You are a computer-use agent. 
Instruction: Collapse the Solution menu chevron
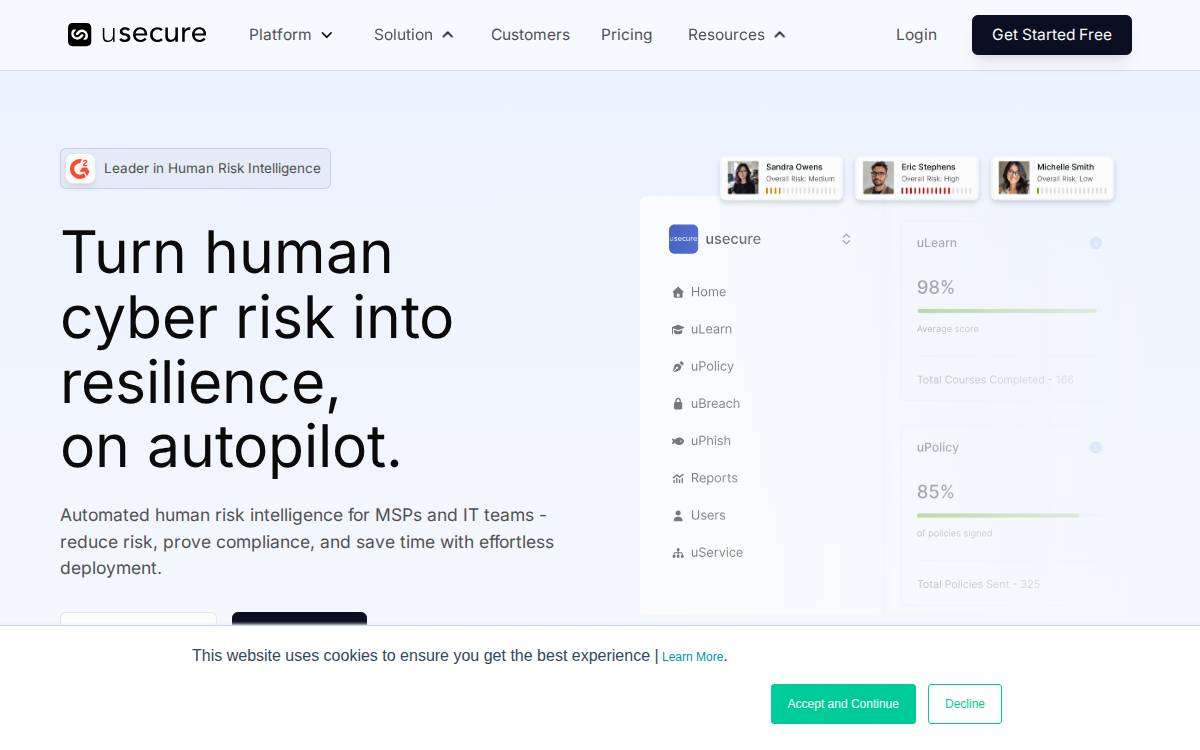point(448,35)
